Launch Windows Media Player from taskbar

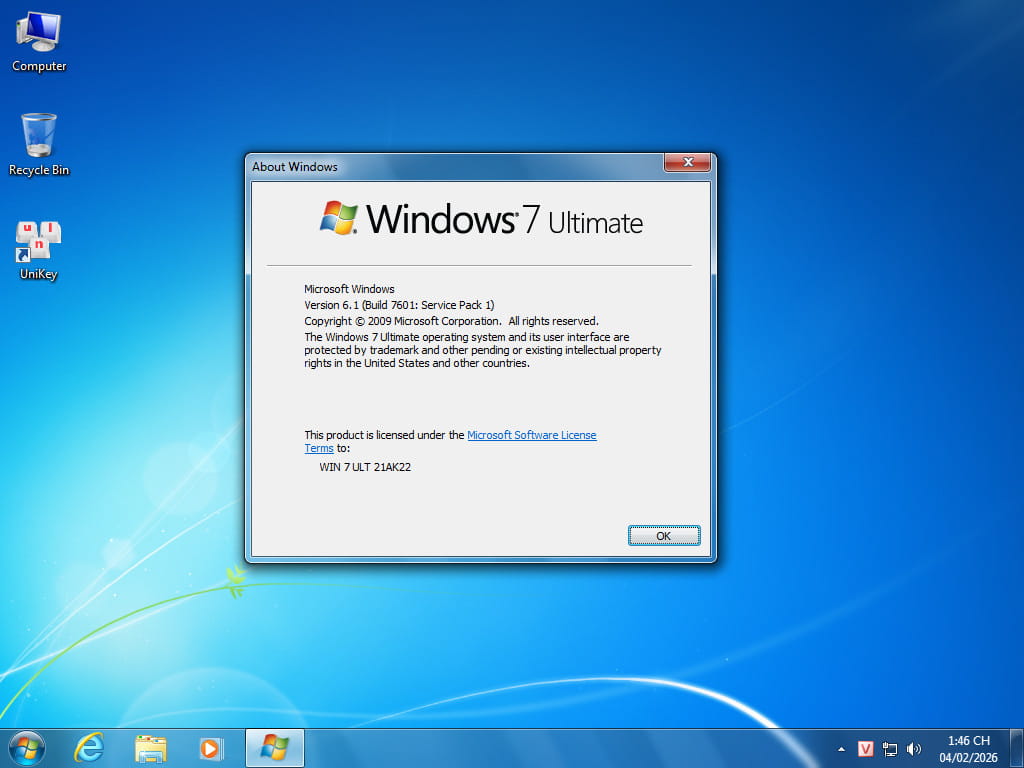point(211,748)
